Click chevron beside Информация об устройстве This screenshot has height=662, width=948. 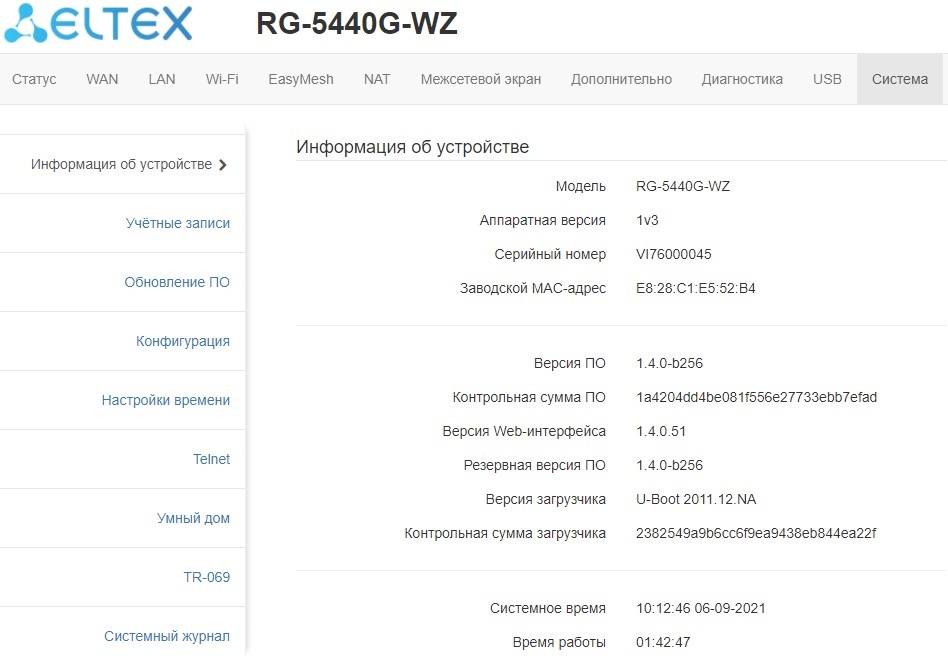(223, 165)
